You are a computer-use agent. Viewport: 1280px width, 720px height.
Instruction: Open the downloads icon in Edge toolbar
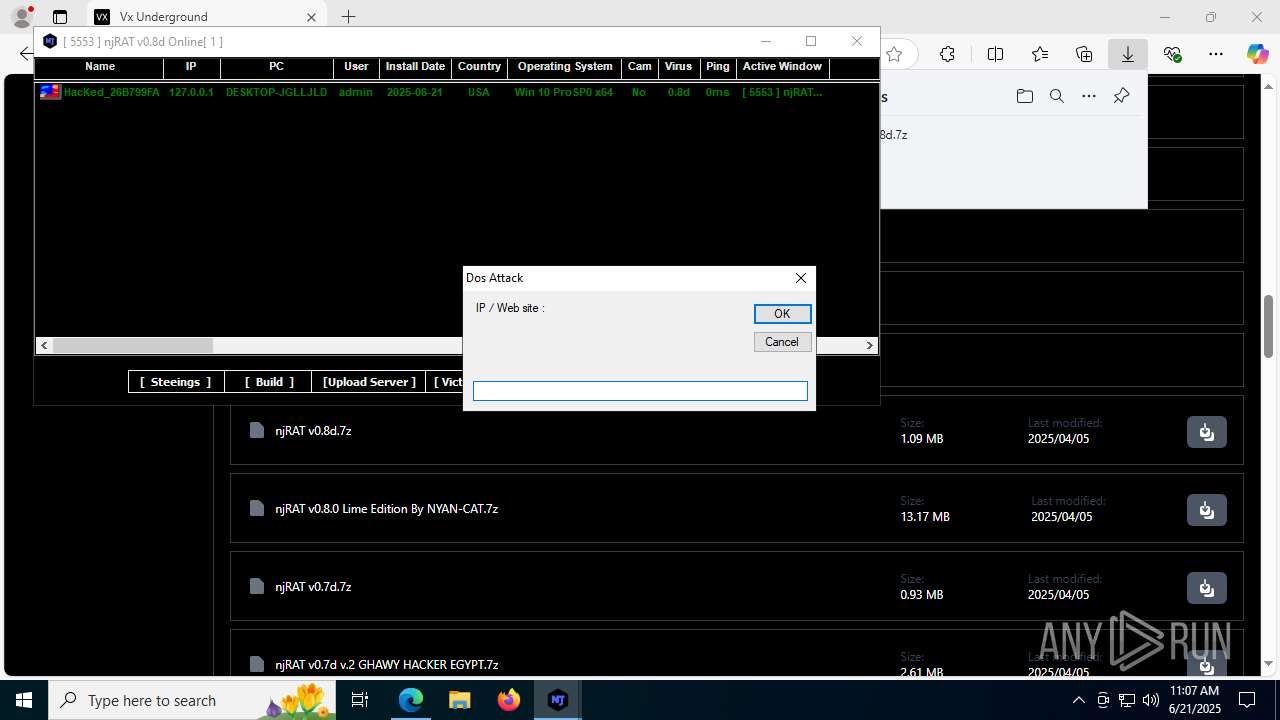click(x=1128, y=54)
